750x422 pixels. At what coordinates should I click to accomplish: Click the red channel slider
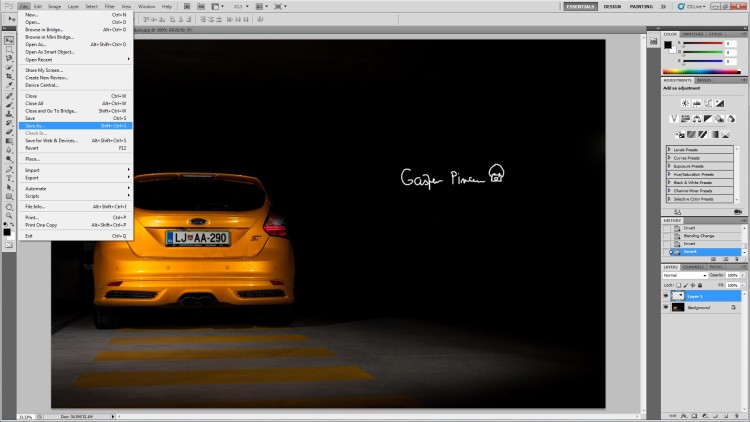point(703,44)
